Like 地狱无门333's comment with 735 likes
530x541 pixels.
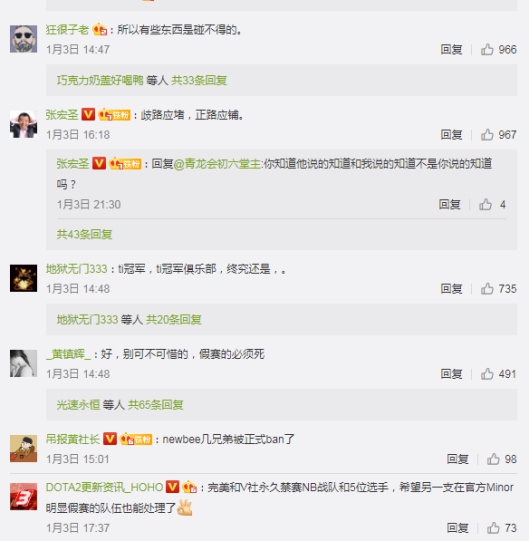(x=487, y=289)
